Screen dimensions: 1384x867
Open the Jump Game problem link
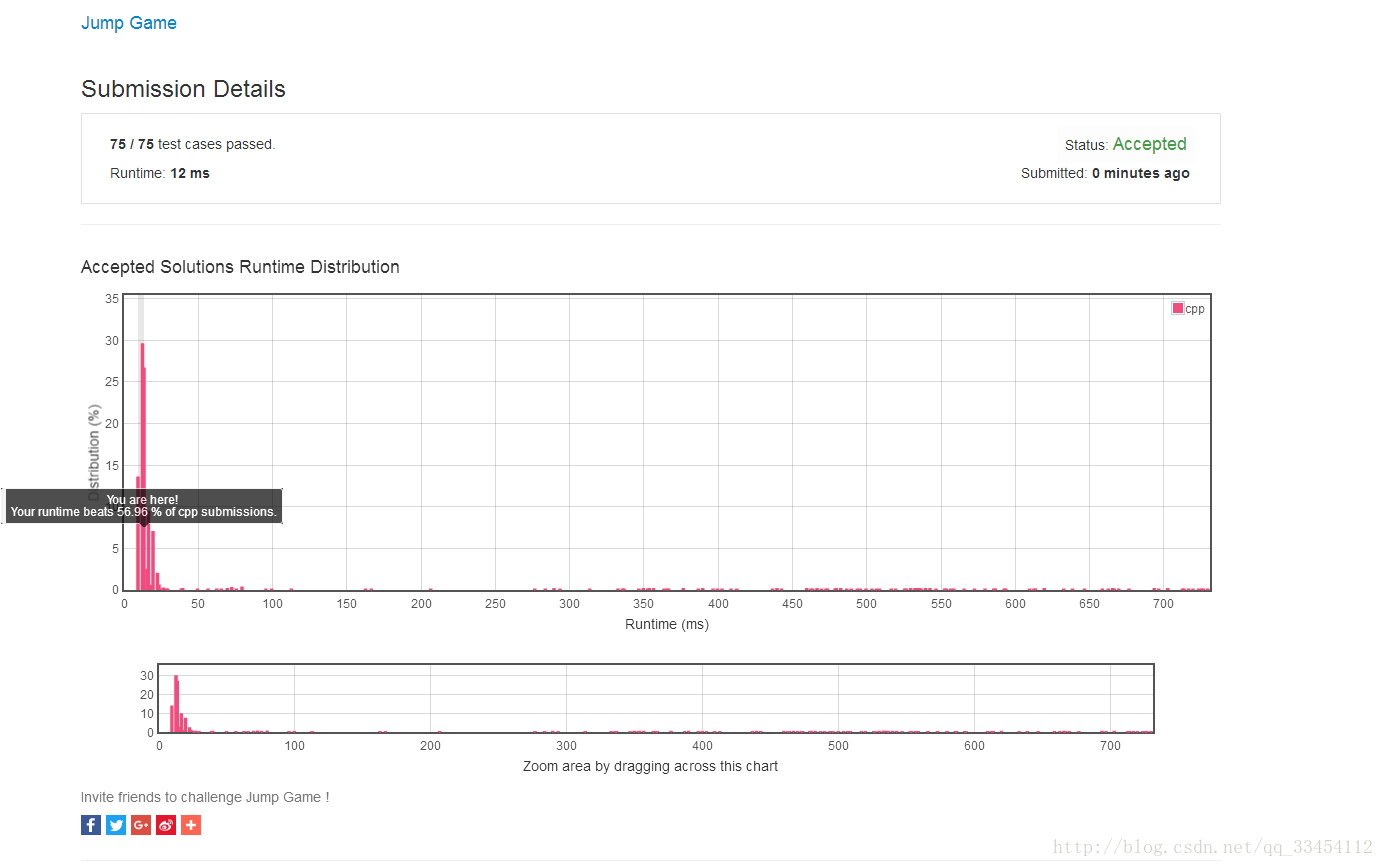(x=129, y=23)
